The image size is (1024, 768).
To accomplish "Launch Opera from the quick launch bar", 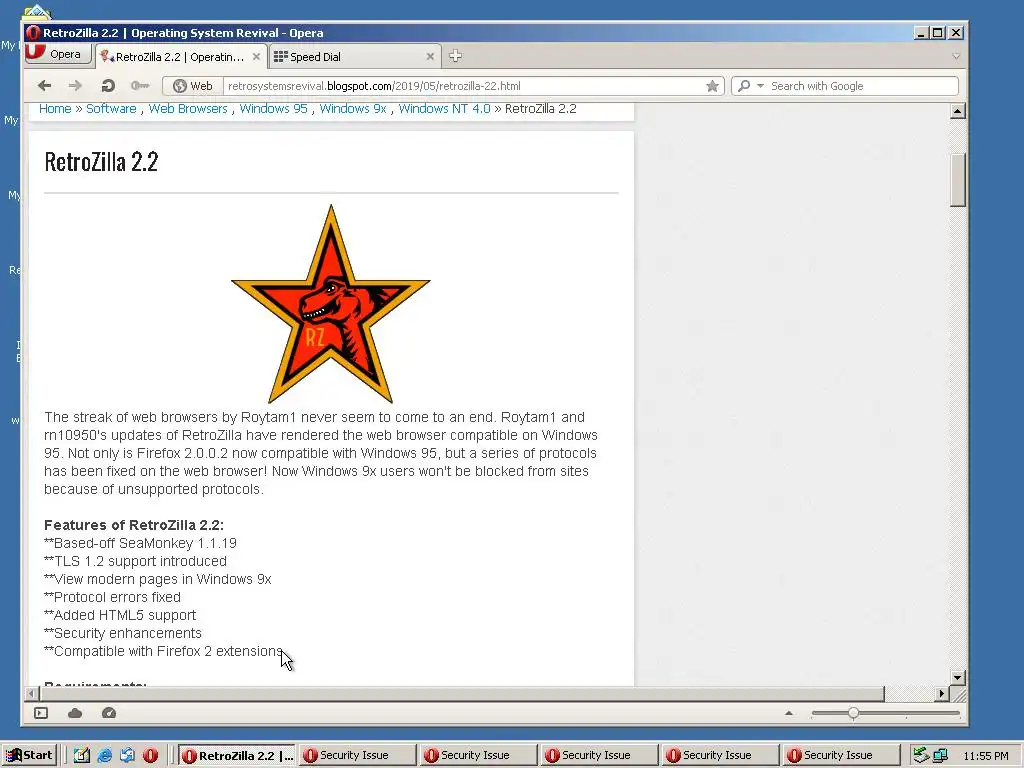I will pyautogui.click(x=150, y=755).
